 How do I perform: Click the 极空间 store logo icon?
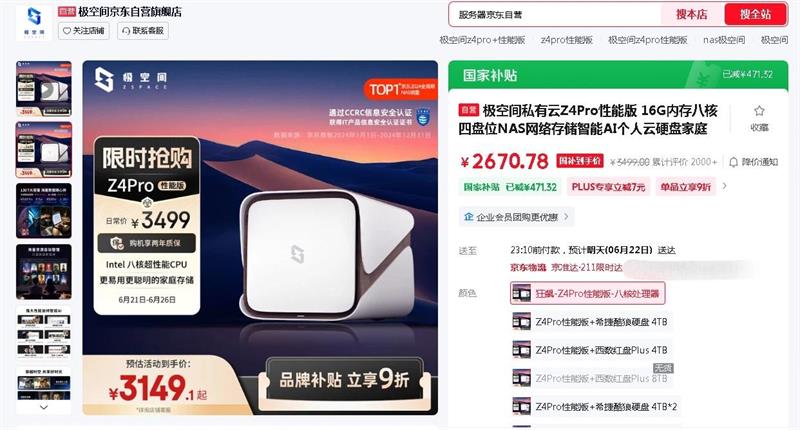[x=34, y=22]
